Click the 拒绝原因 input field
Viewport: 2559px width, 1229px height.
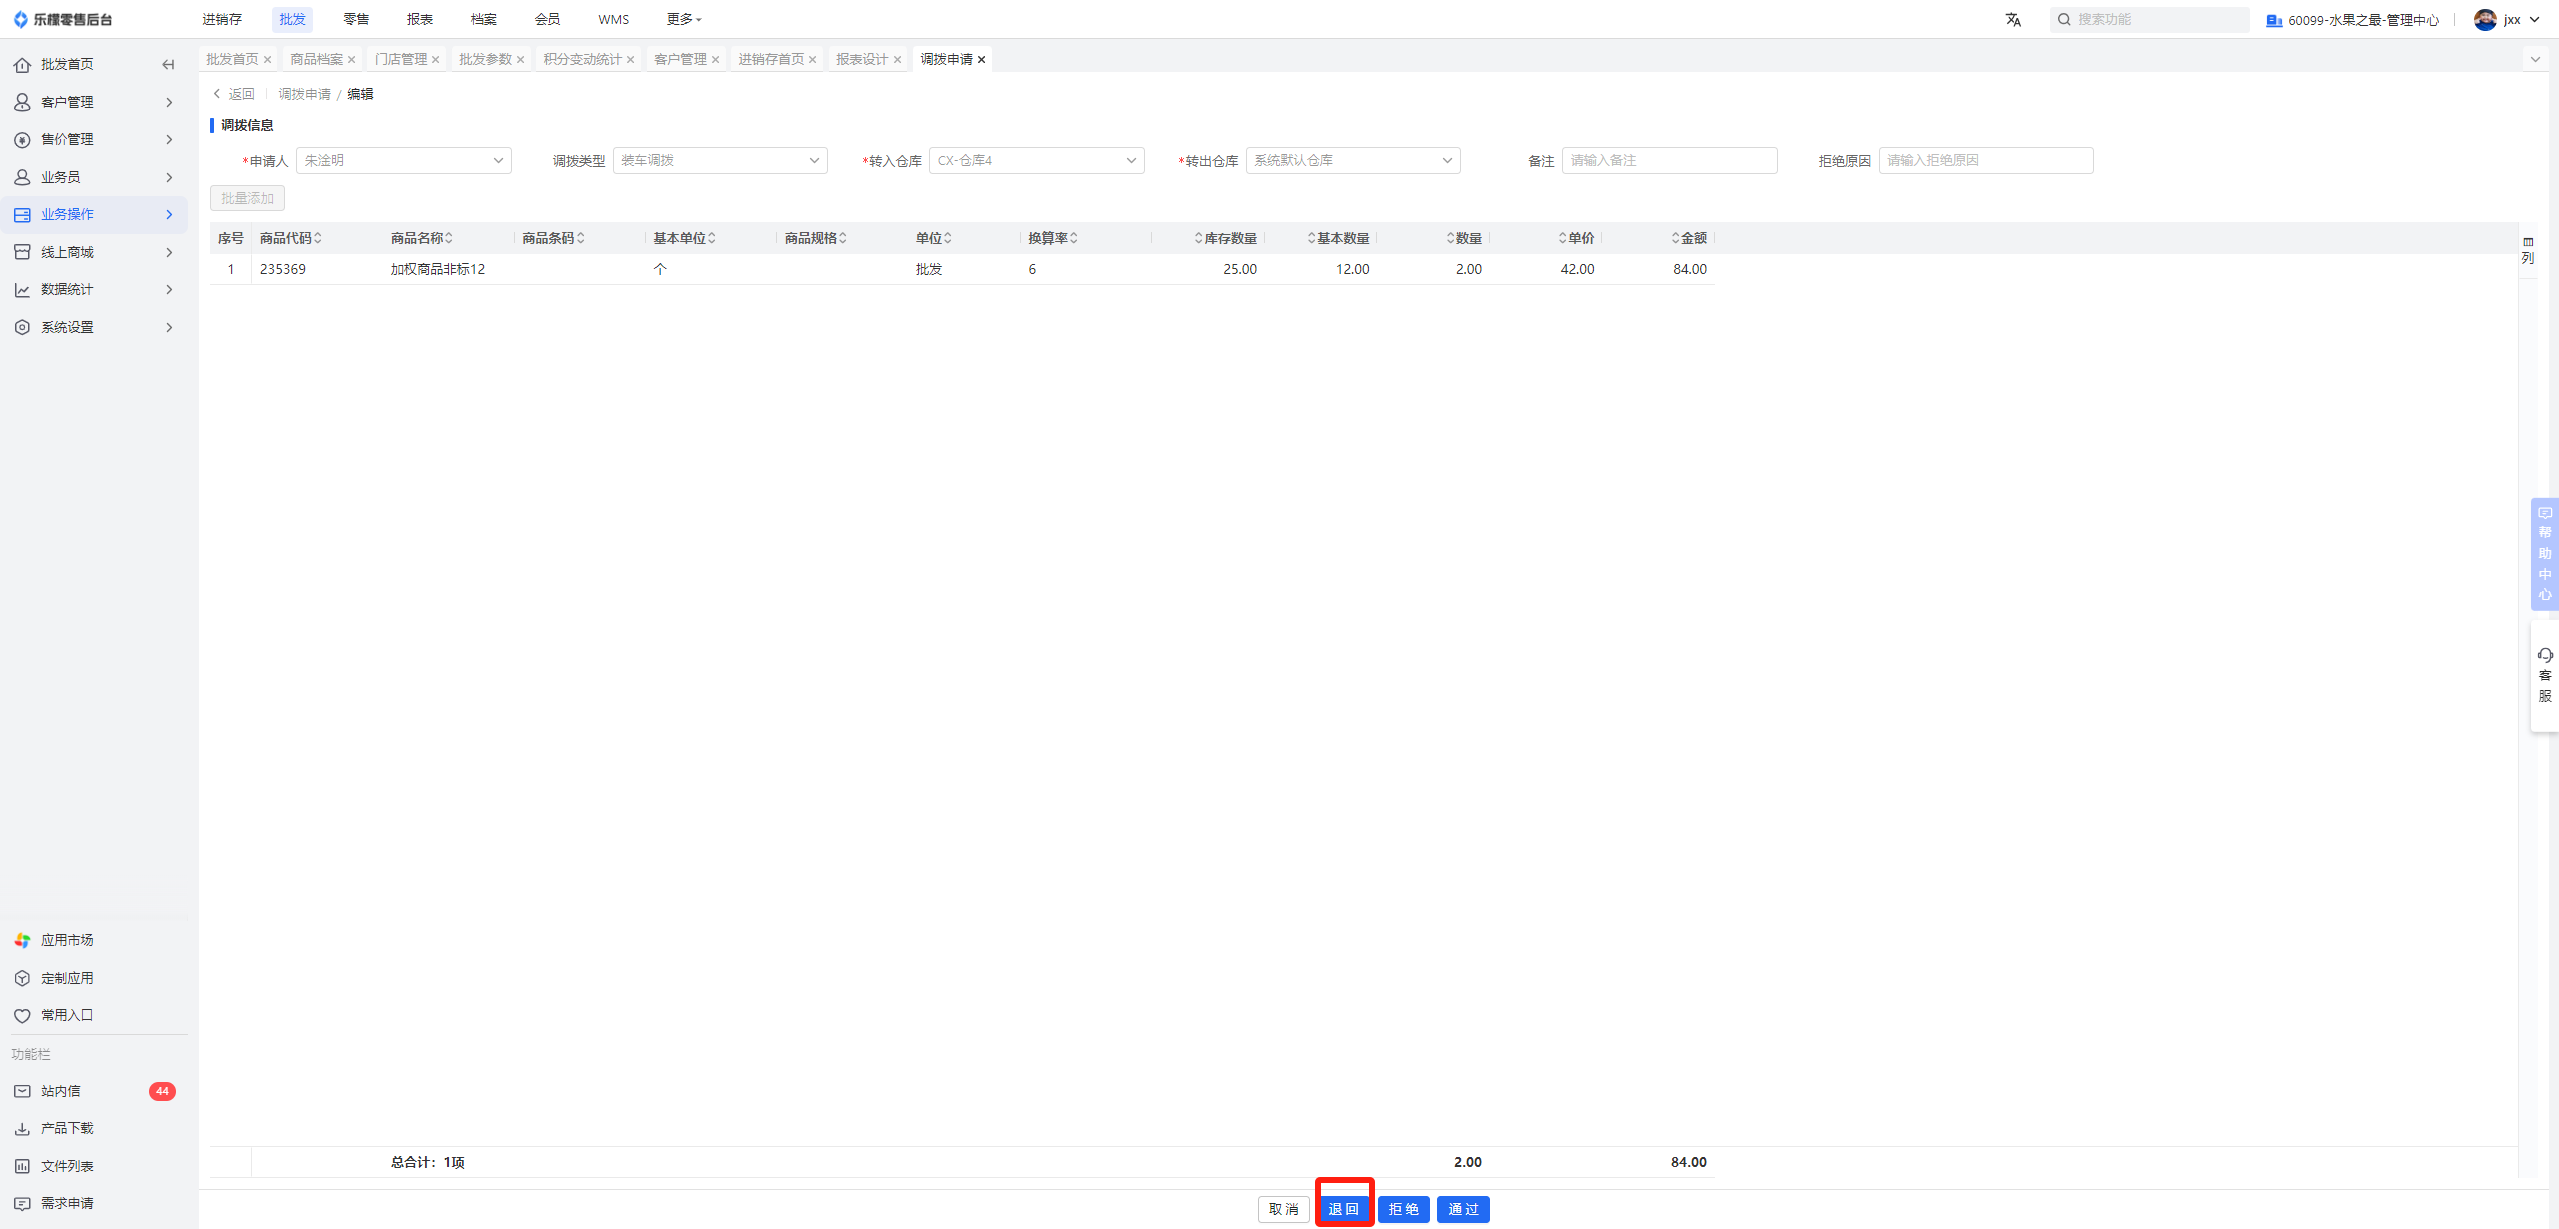[x=1985, y=160]
